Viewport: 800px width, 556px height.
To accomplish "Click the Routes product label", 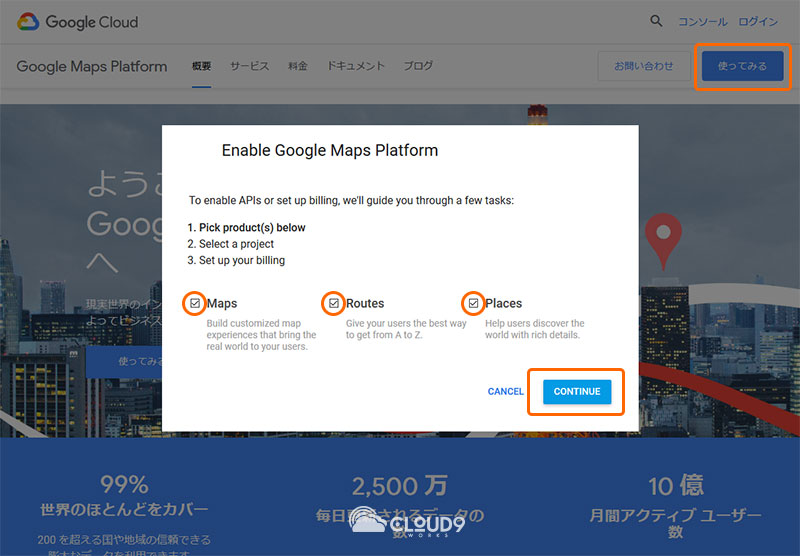I will tap(365, 304).
